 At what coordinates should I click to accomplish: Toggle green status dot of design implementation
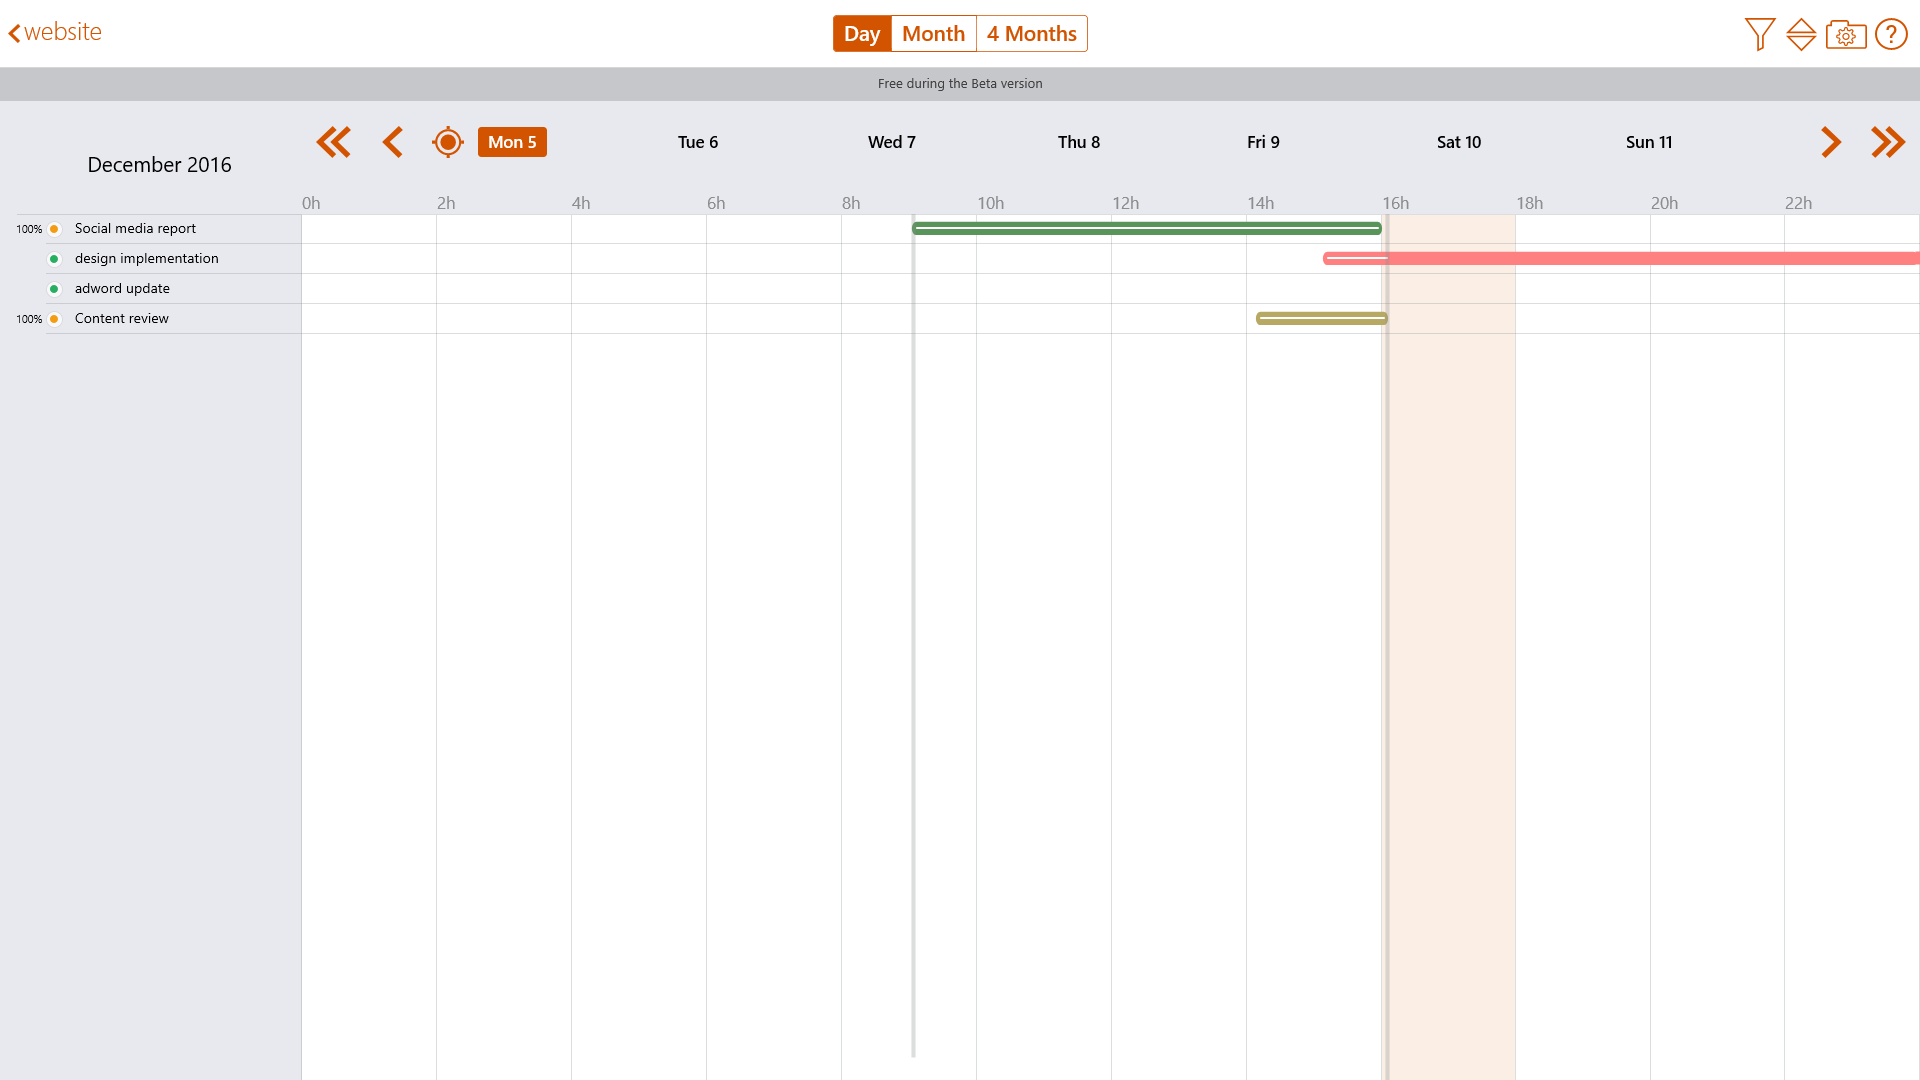54,259
